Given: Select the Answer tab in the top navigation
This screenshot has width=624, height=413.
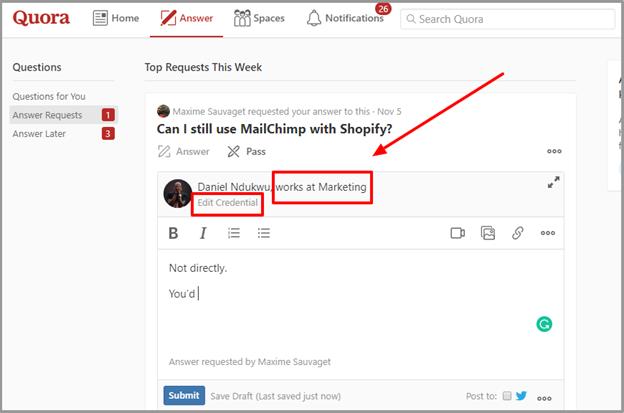Looking at the screenshot, I should [186, 18].
